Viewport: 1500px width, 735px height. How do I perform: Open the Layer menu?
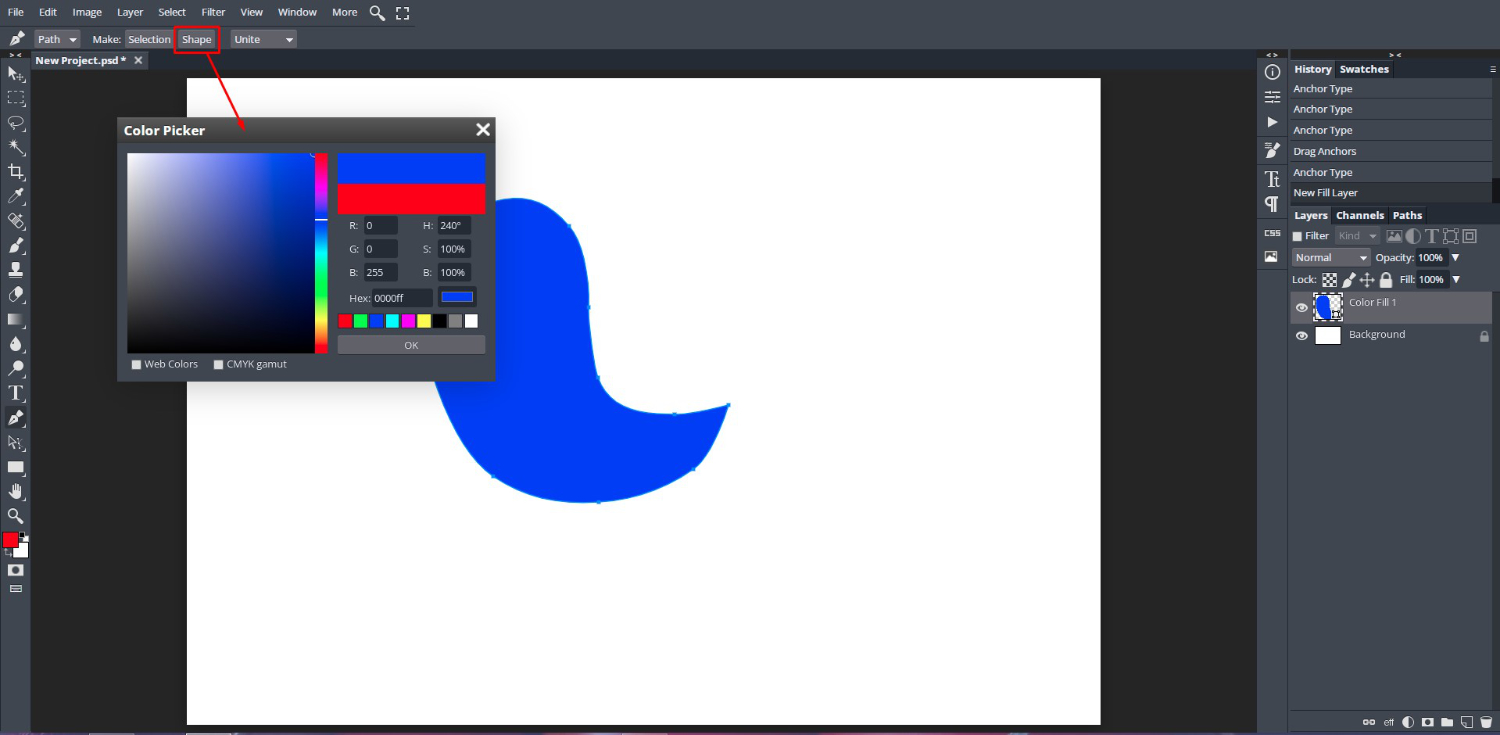pos(130,12)
